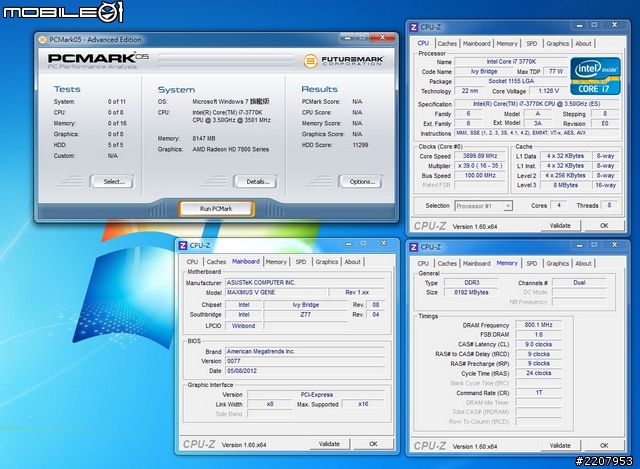The height and width of the screenshot is (469, 640).
Task: Select Graphics tab in the Memory window
Action: [x=558, y=264]
